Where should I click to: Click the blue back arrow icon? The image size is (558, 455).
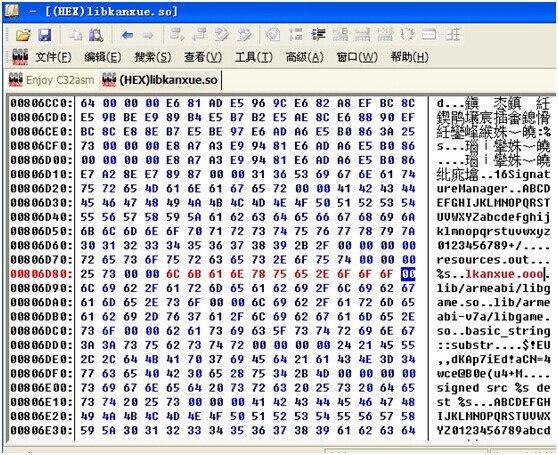coord(127,35)
